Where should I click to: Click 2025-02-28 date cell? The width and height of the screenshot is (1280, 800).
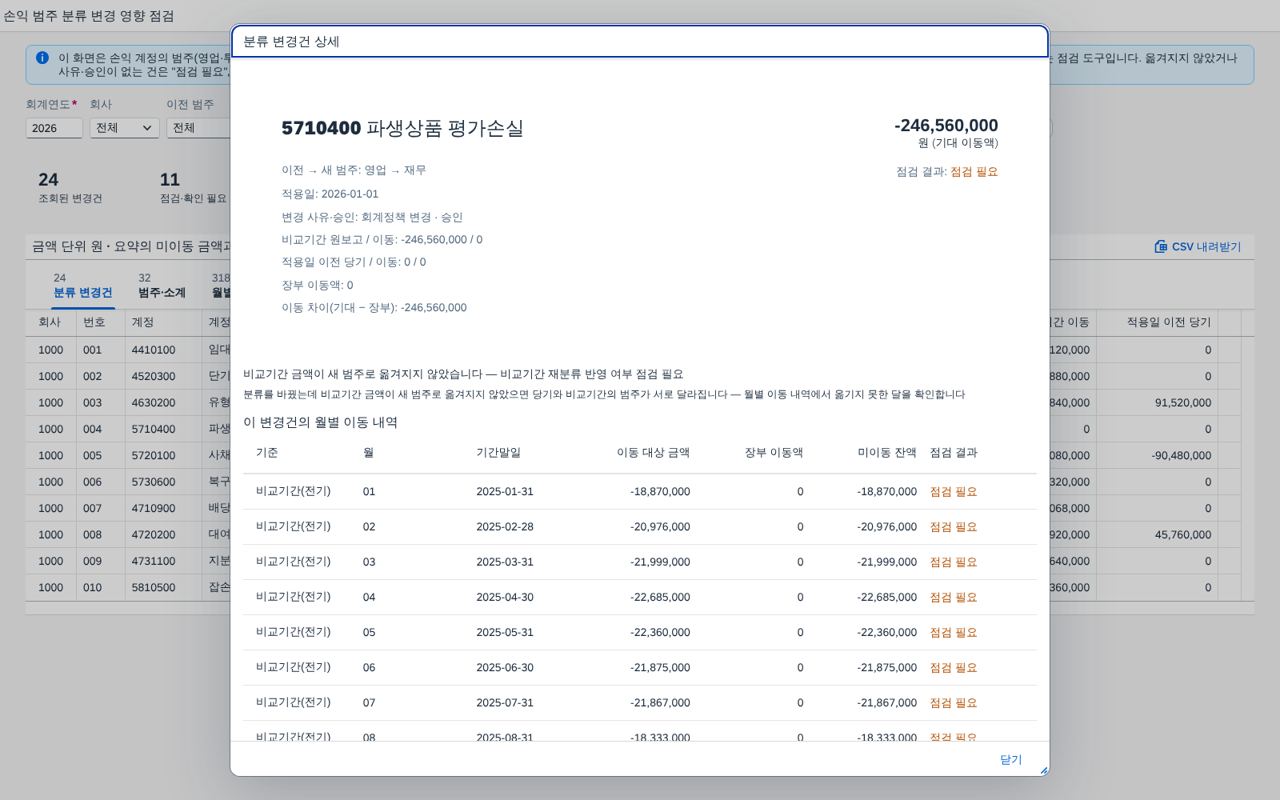[x=505, y=527]
